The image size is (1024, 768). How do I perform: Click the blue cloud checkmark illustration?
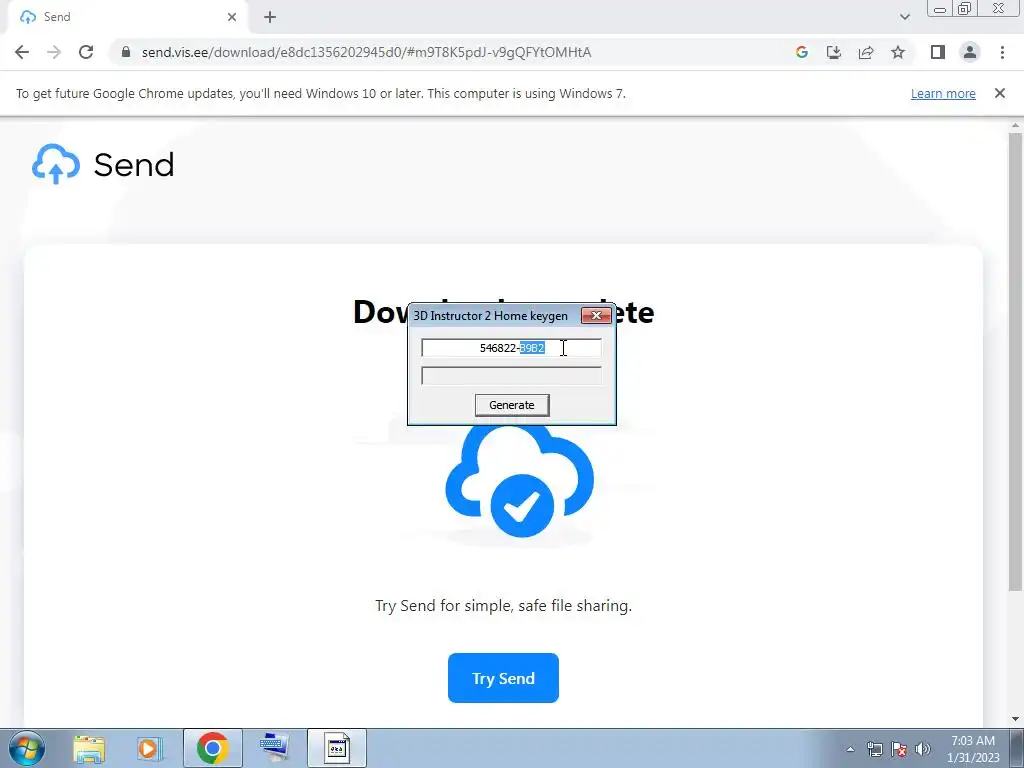tap(520, 482)
